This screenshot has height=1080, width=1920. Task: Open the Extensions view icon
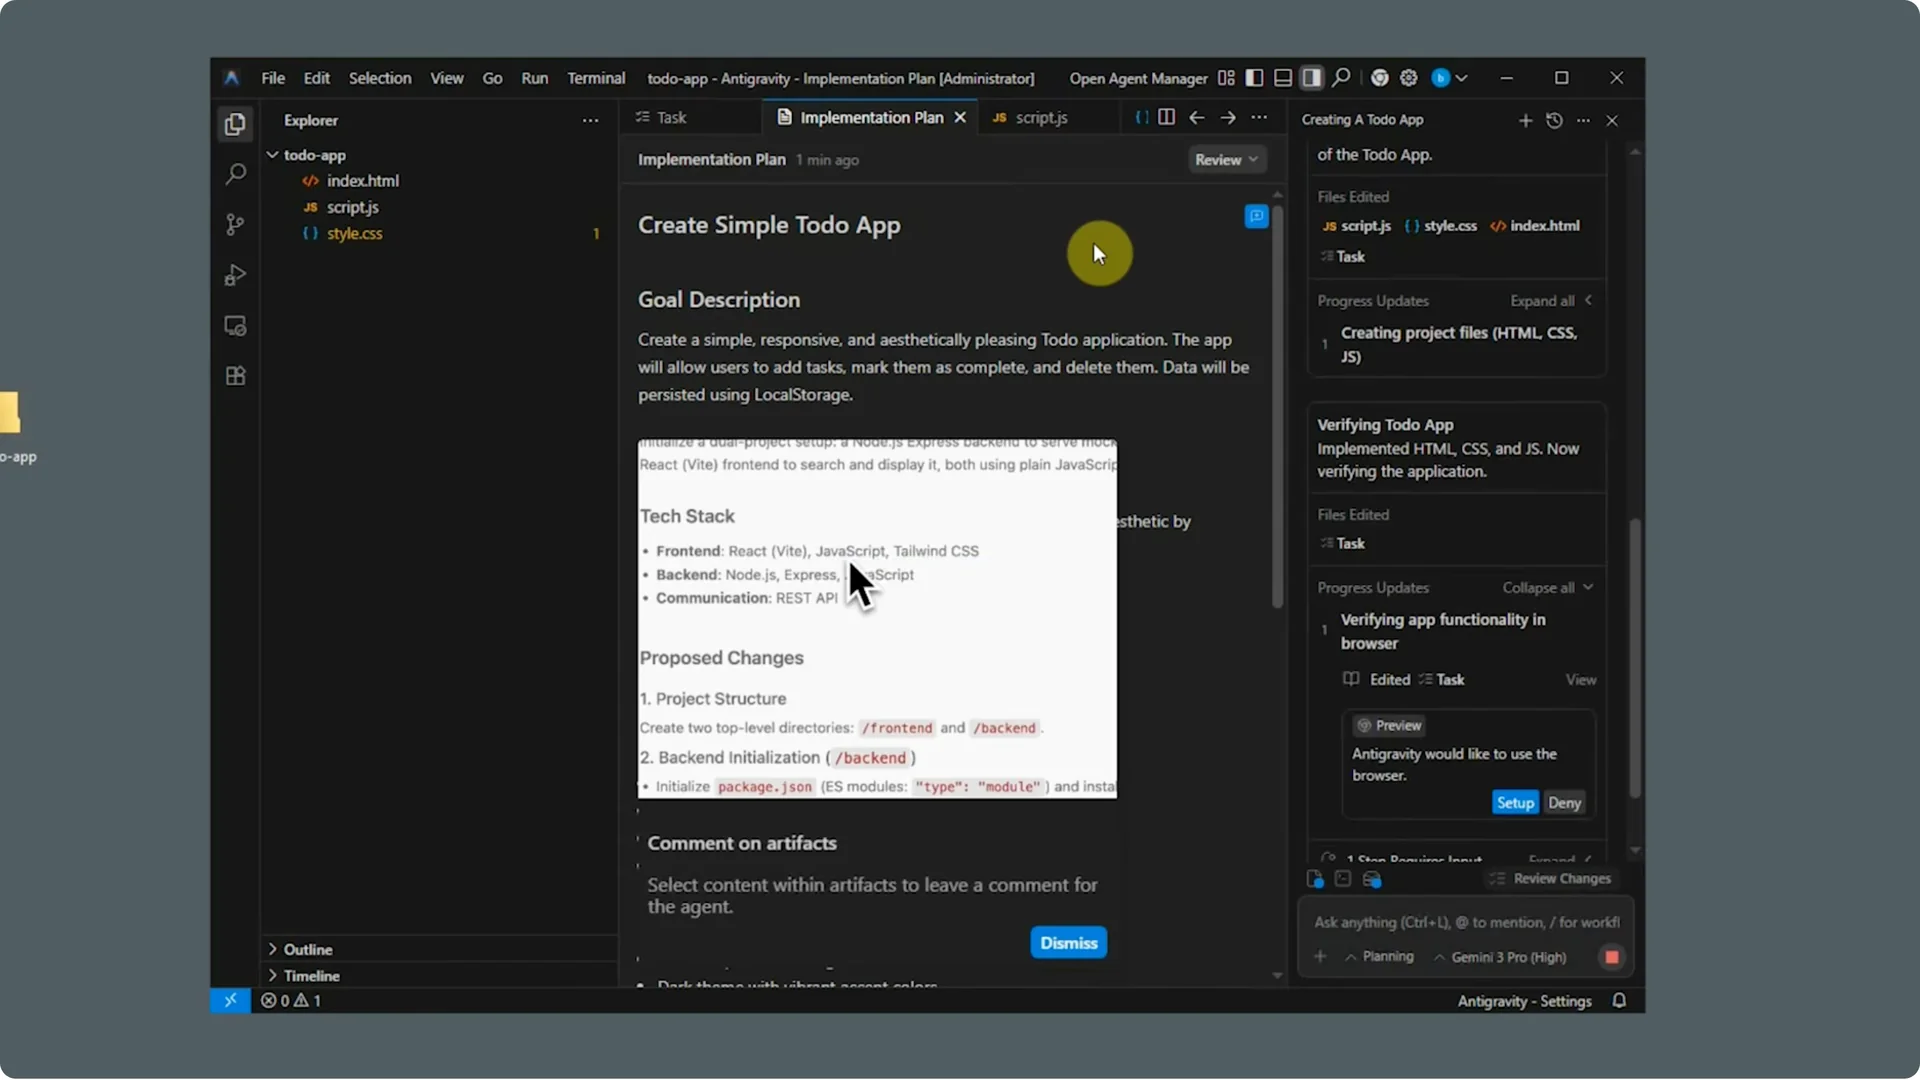pos(235,376)
